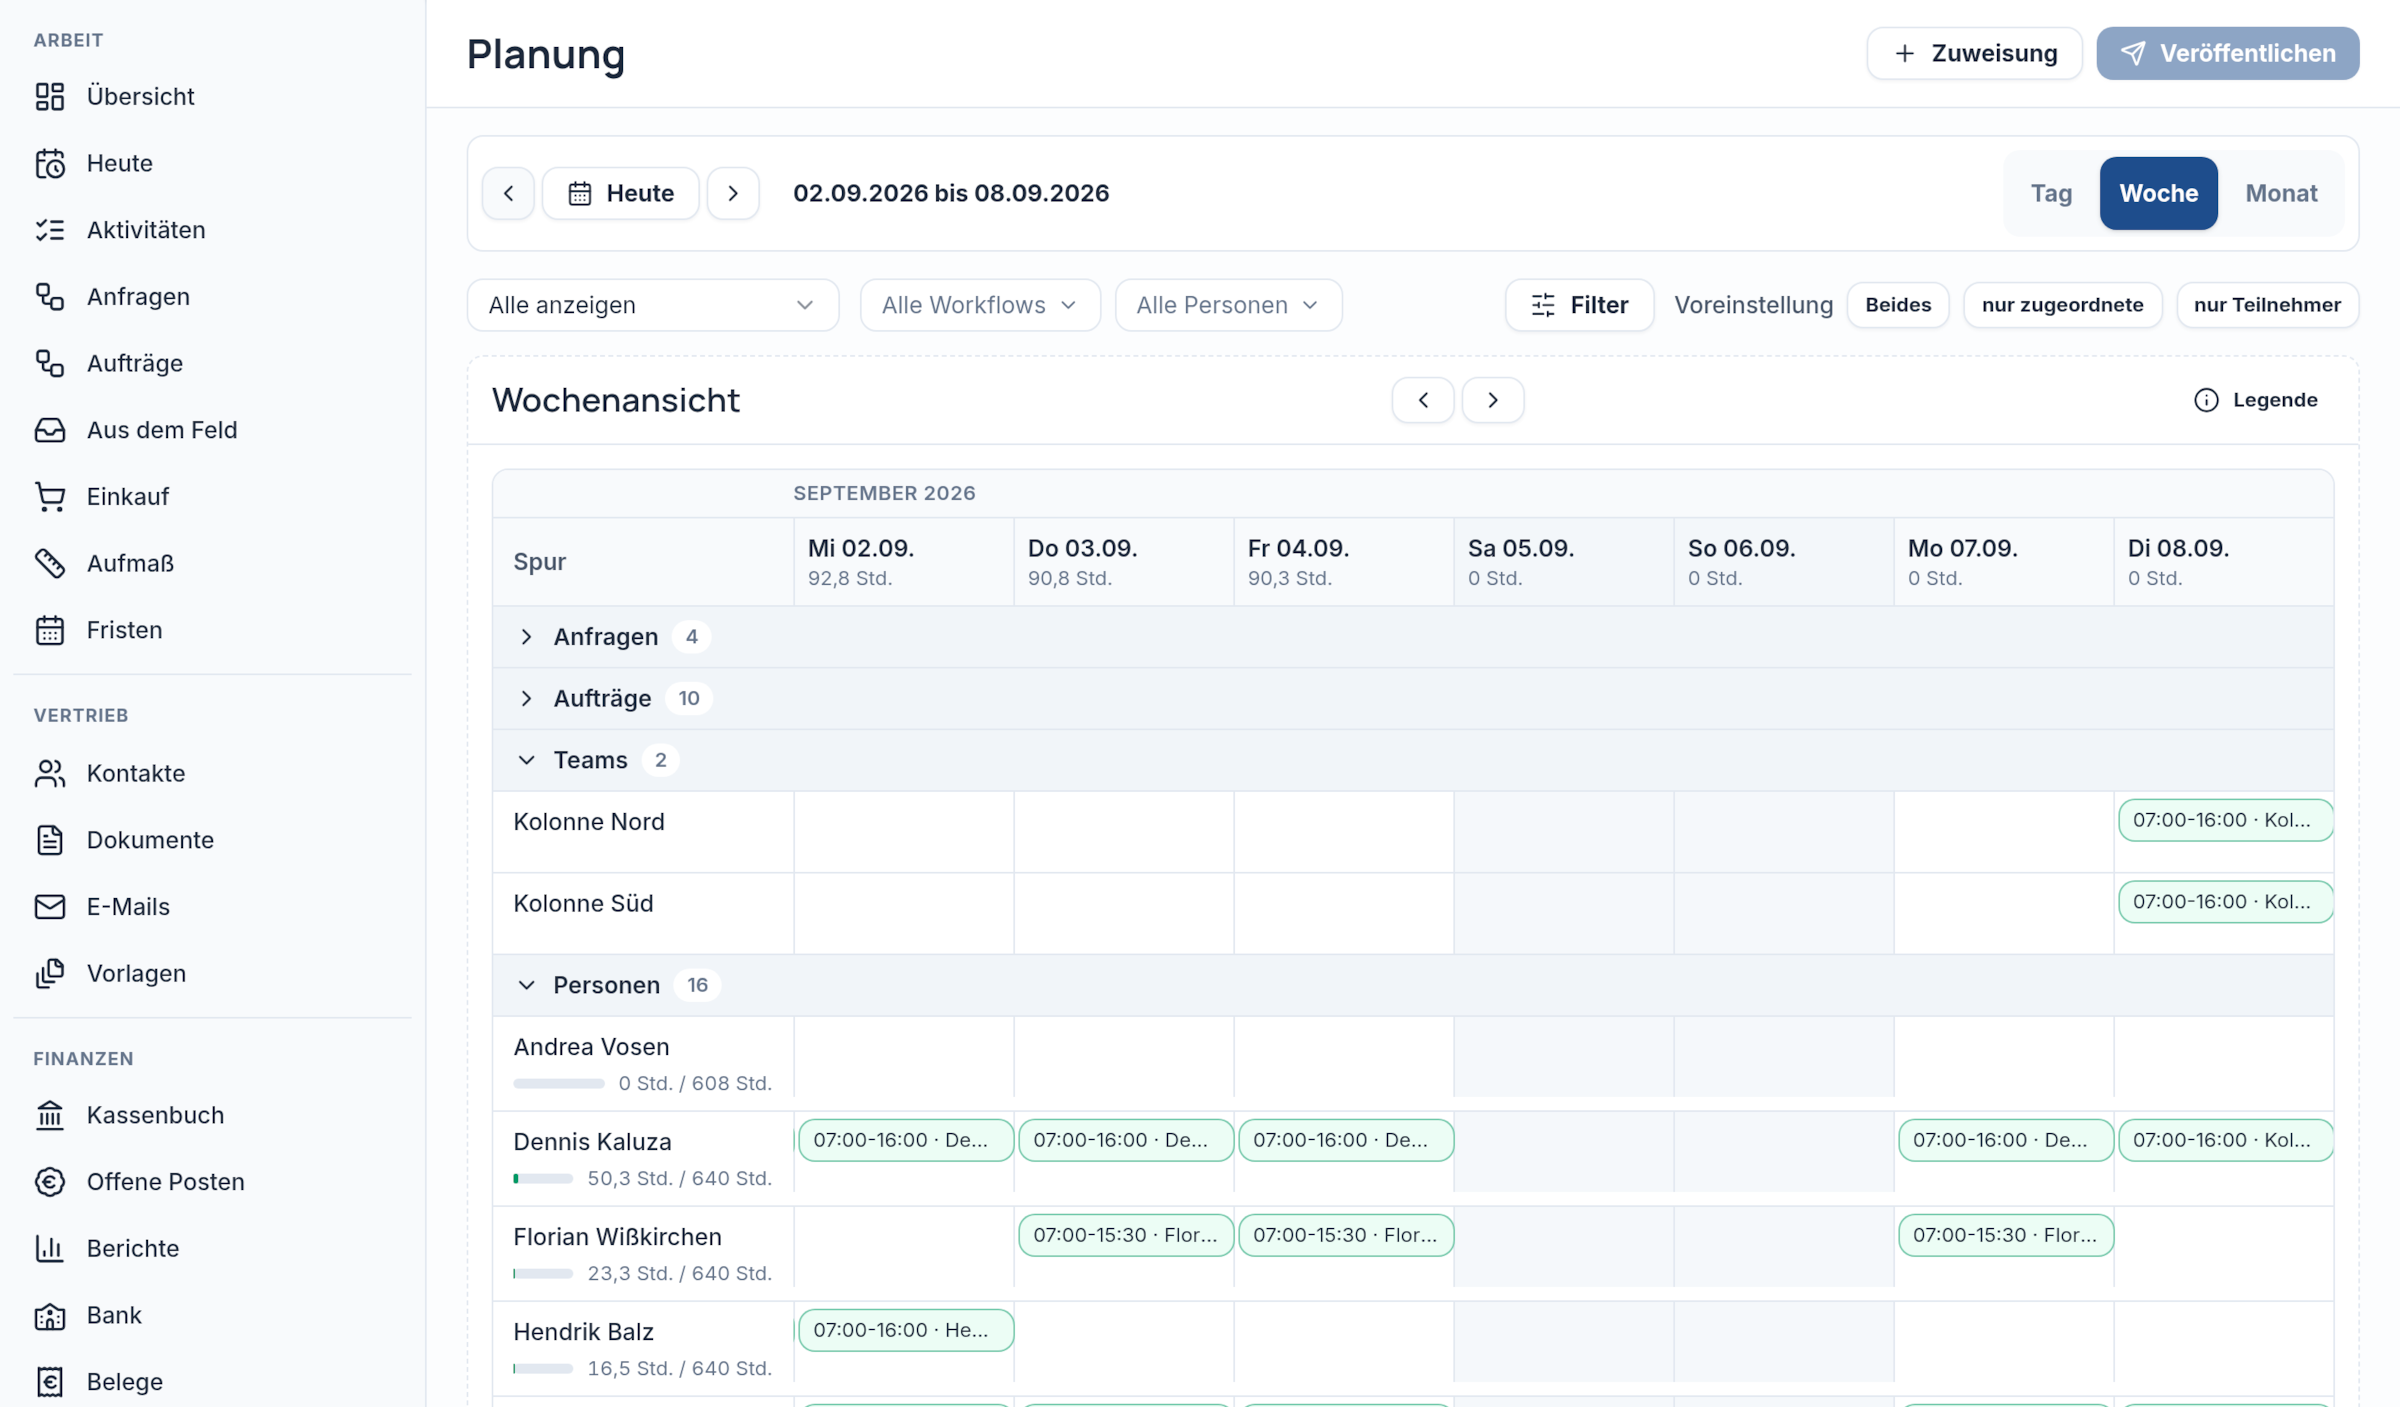Click Florian Wißkirchen hours progress bar
Screen dimensions: 2400x1407
[x=543, y=1273]
